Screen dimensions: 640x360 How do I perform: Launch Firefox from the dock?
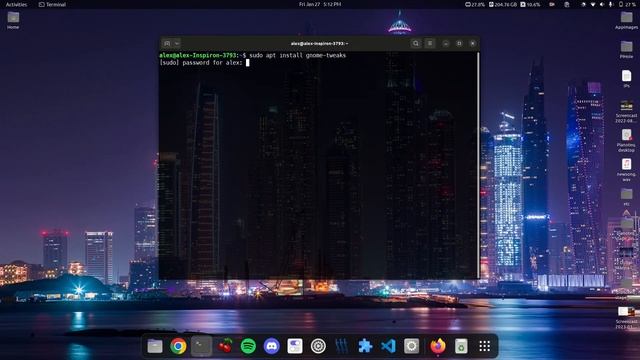click(438, 346)
